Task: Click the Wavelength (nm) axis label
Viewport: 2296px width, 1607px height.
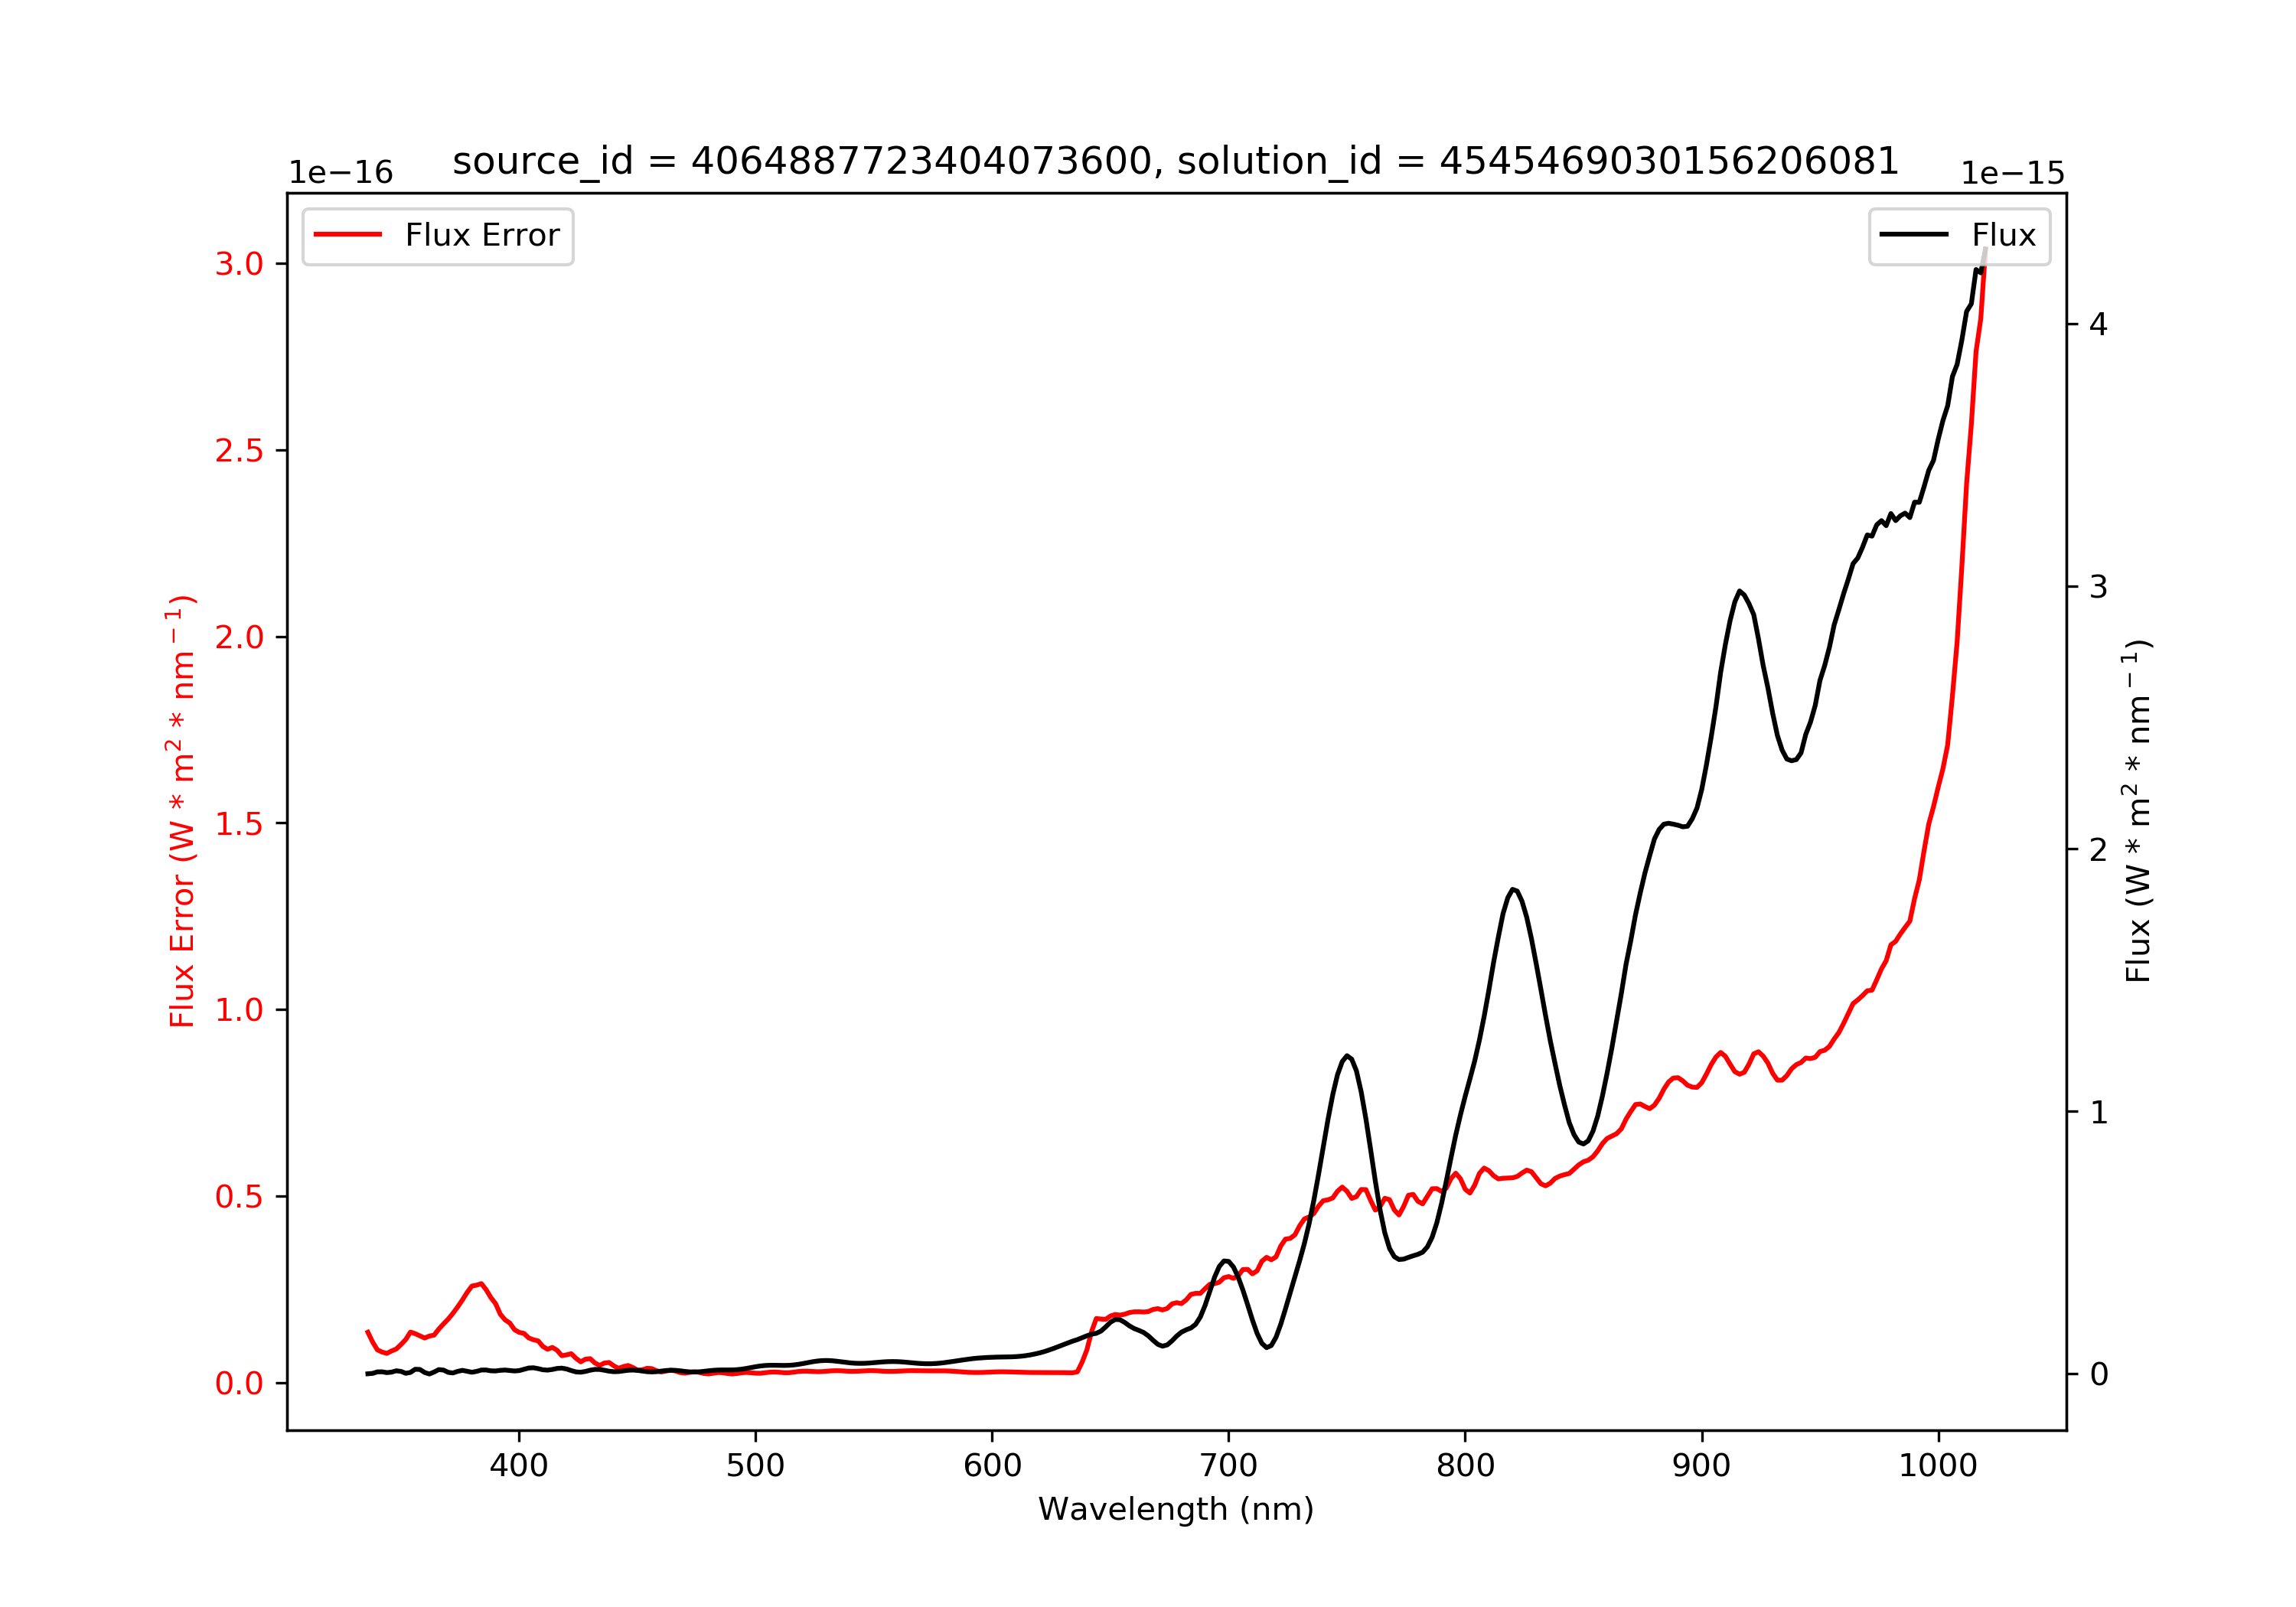Action: (1176, 1509)
